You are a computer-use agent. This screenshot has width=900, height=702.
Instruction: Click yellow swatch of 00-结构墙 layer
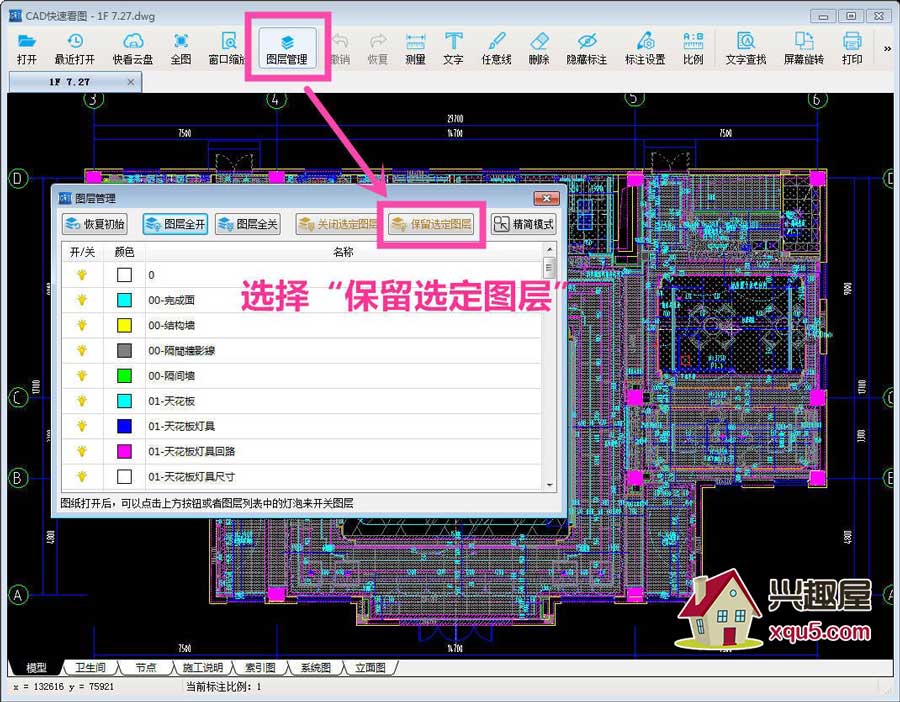pos(124,325)
